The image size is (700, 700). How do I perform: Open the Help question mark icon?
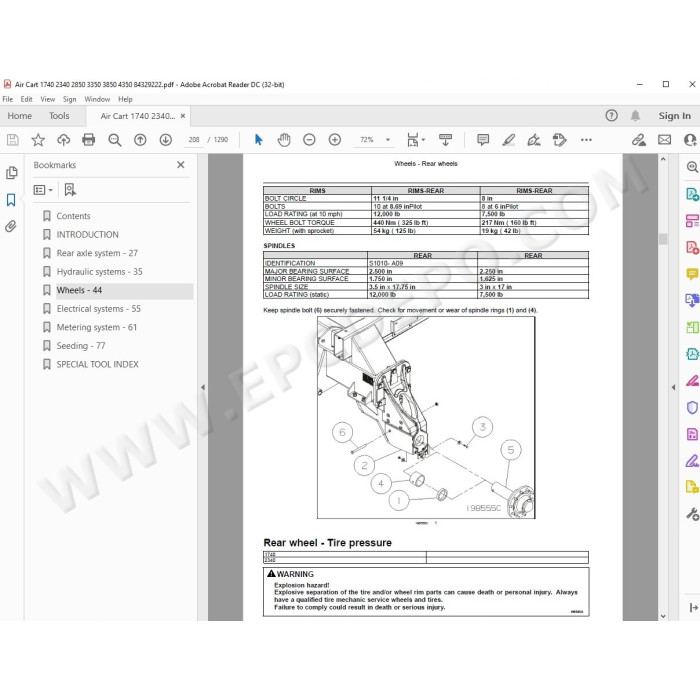coord(612,116)
